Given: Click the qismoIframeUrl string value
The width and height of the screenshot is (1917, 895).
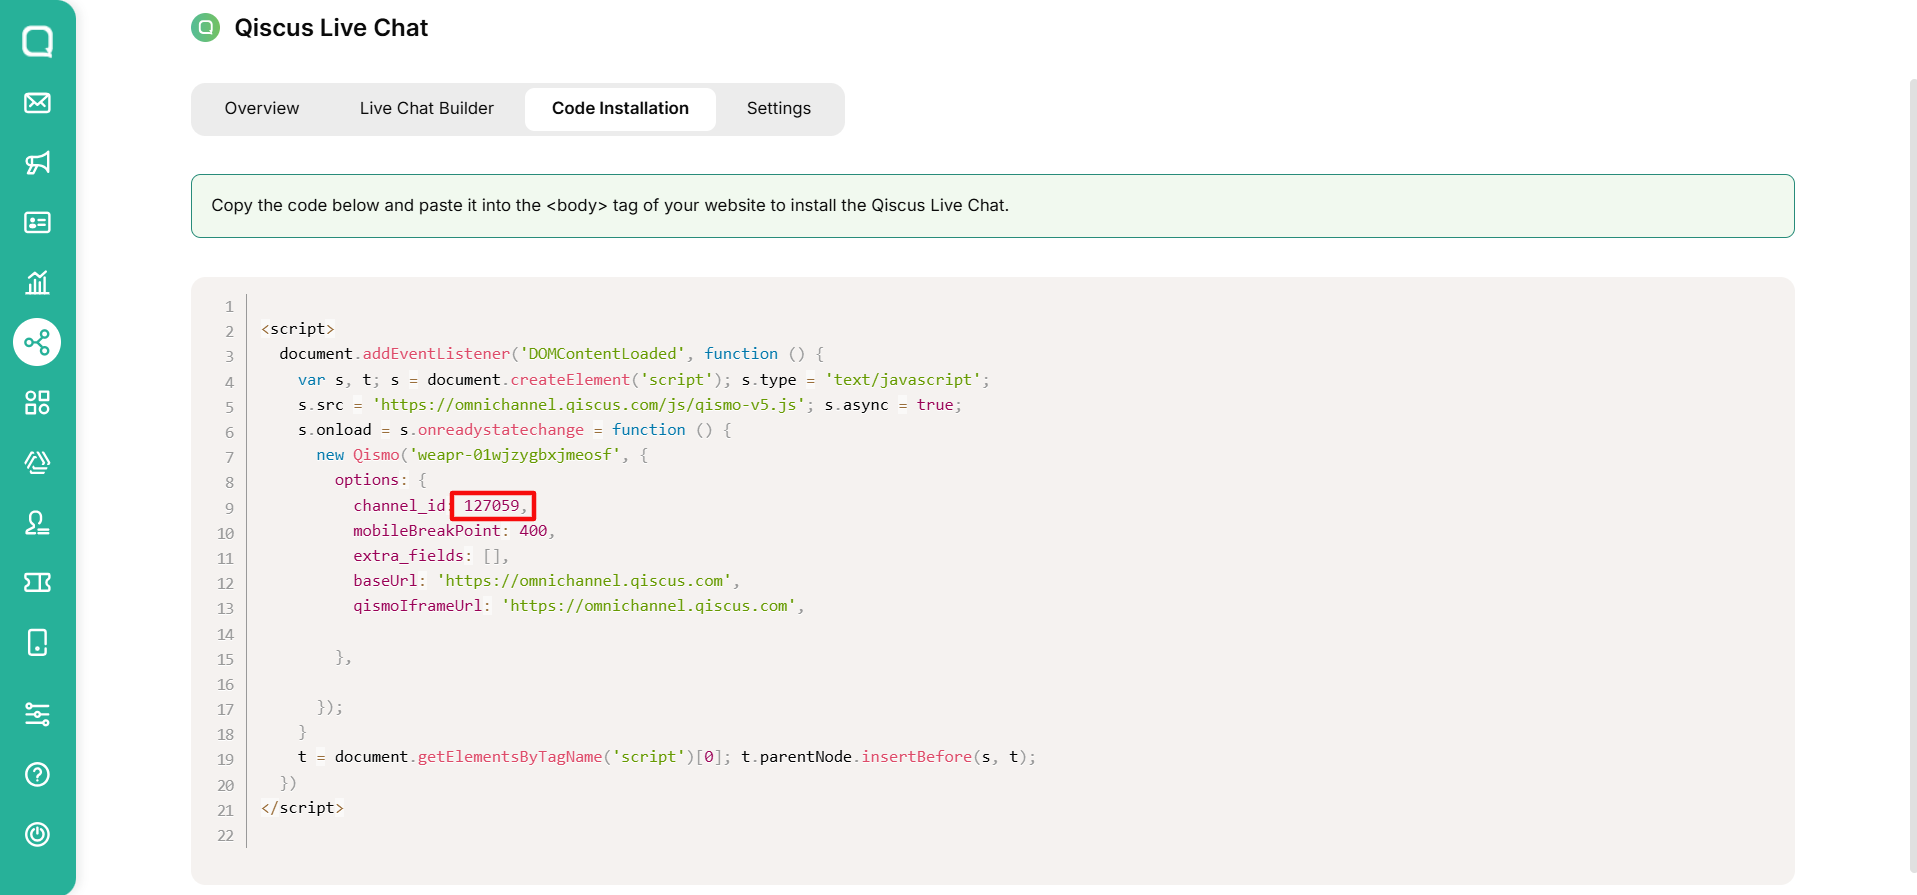Looking at the screenshot, I should [x=650, y=606].
